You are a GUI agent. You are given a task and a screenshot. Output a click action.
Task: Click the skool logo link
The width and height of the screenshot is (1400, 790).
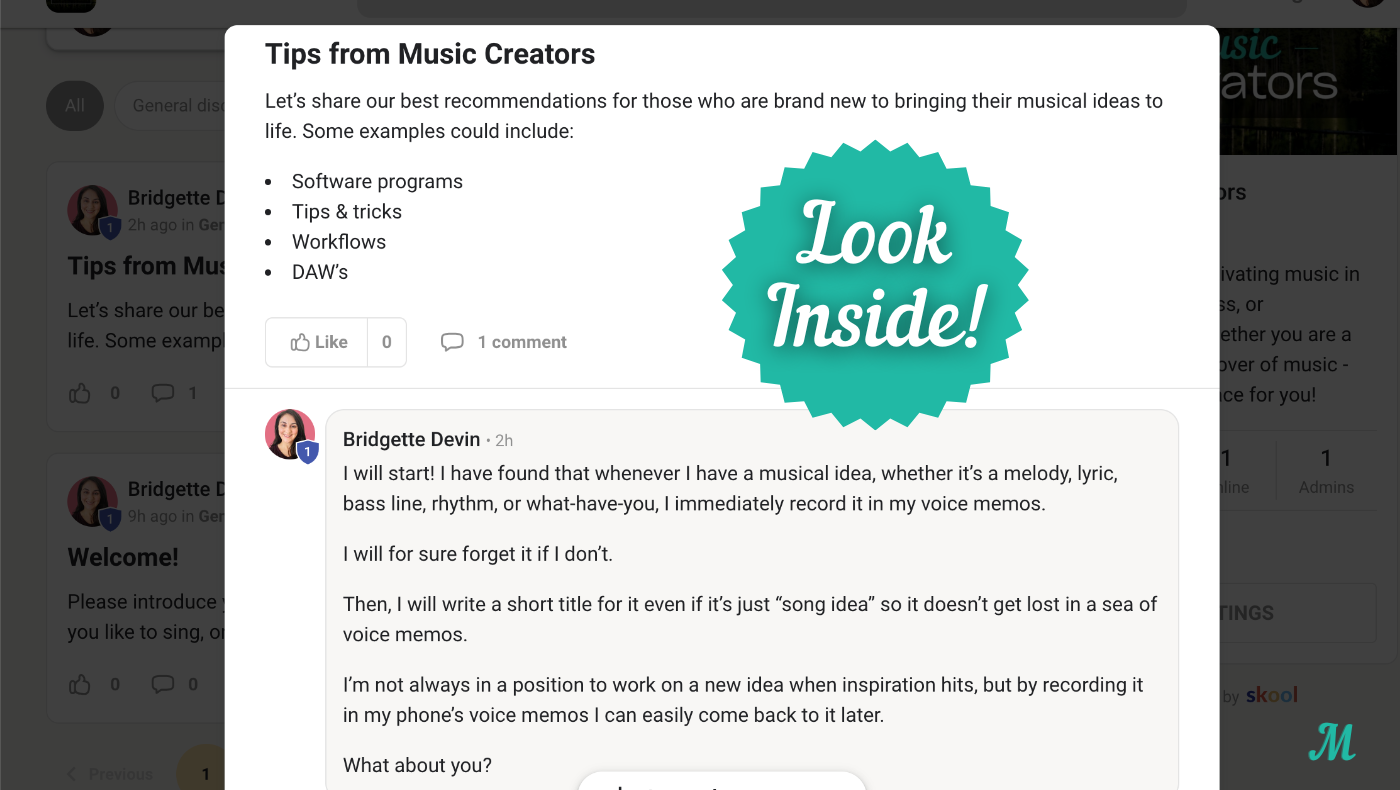(x=1271, y=695)
